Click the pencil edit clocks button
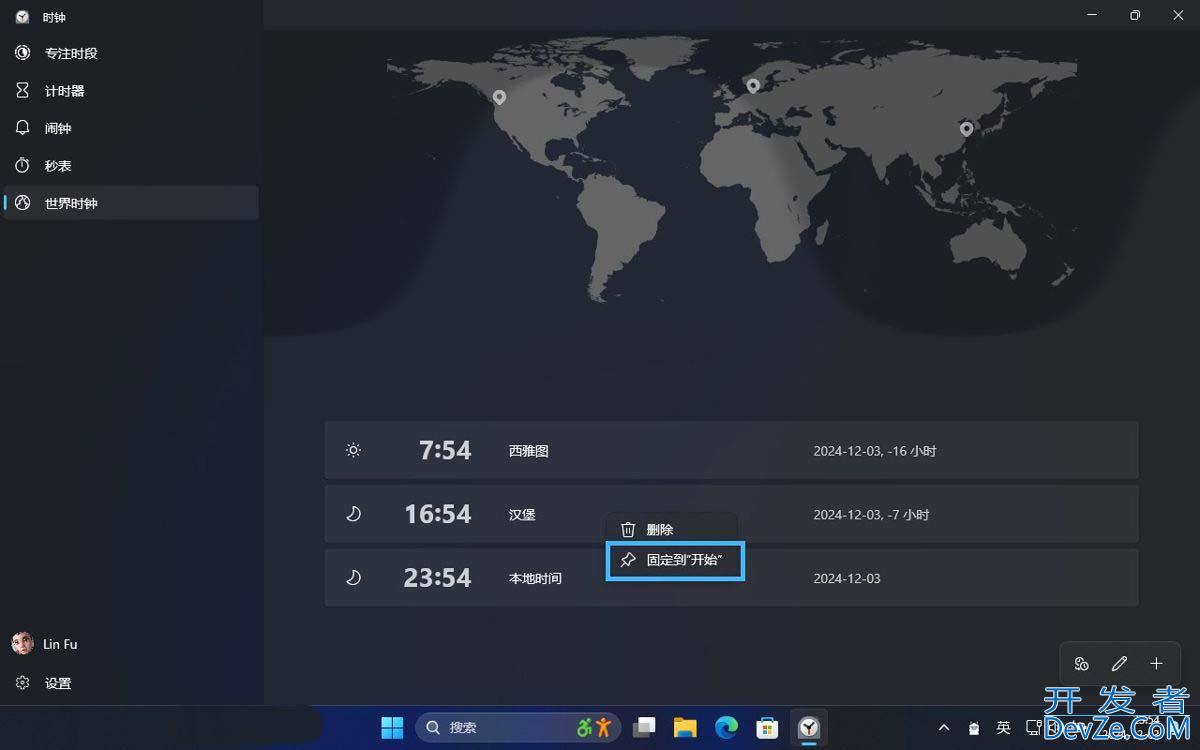This screenshot has height=750, width=1200. click(x=1119, y=663)
